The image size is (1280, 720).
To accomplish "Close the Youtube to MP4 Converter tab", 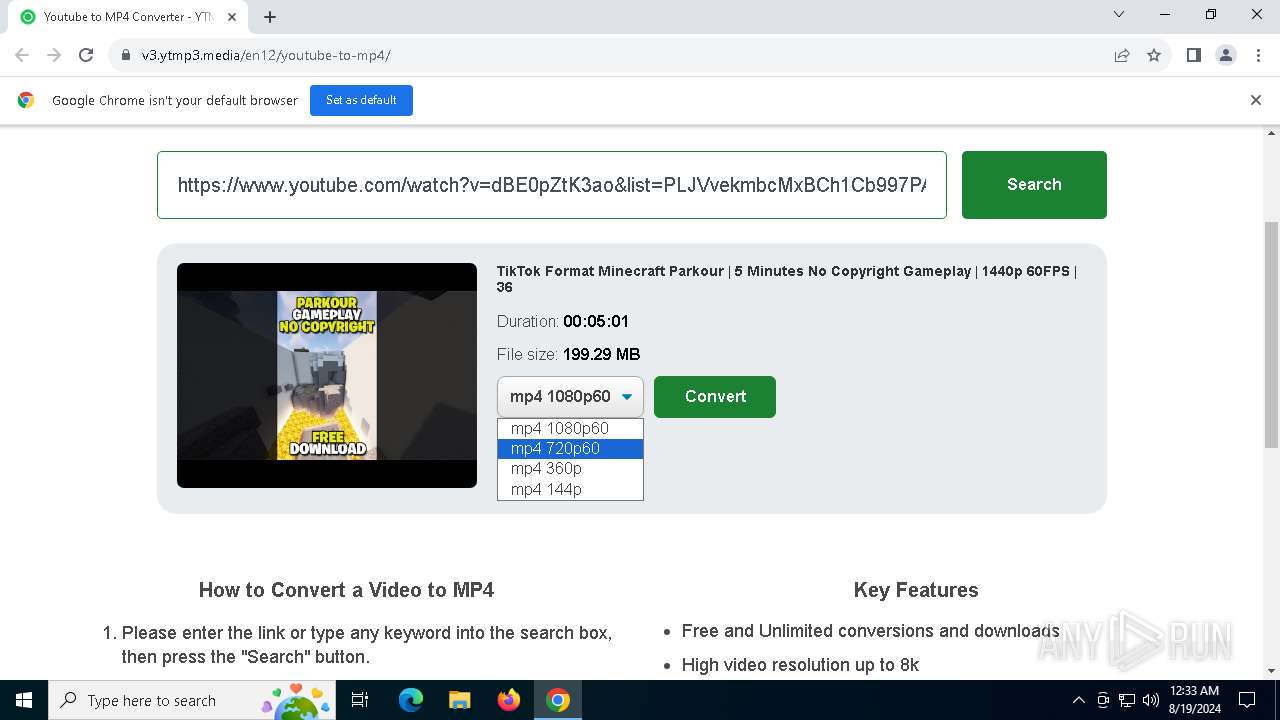I will (233, 17).
